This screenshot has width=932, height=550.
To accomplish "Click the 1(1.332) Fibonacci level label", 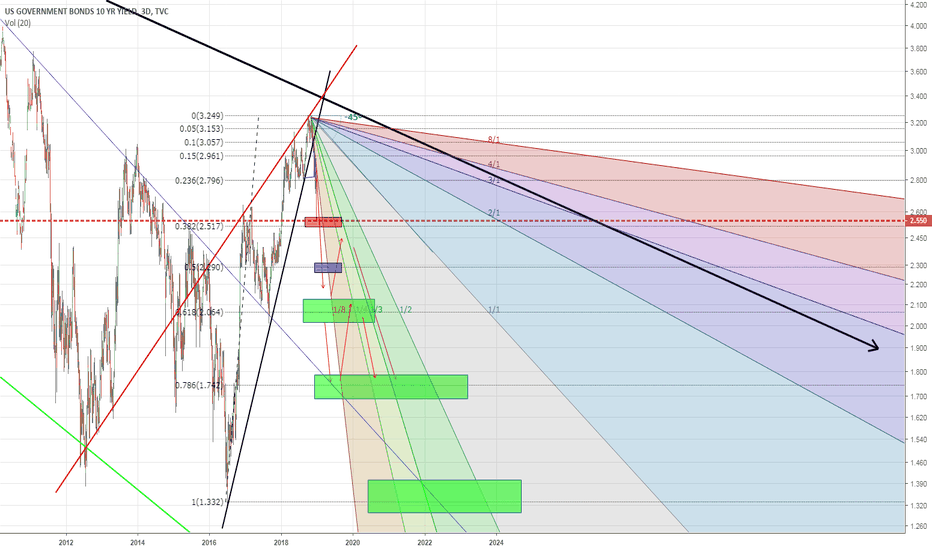I will pos(207,502).
